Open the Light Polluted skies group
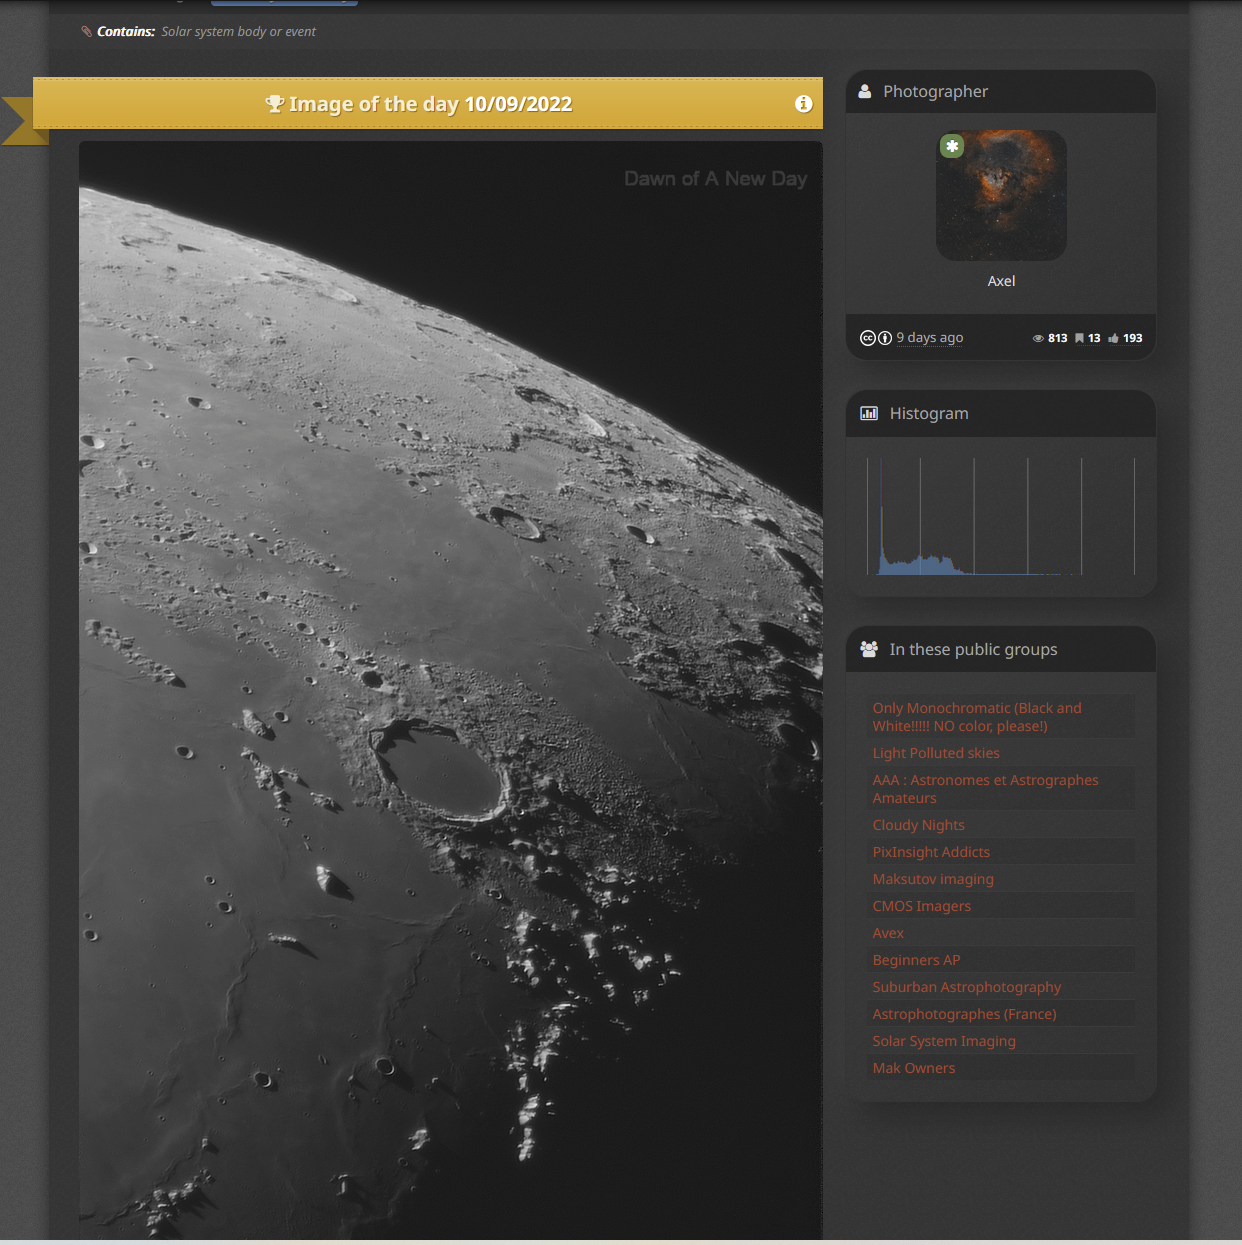Screen dimensions: 1242x1245 936,753
